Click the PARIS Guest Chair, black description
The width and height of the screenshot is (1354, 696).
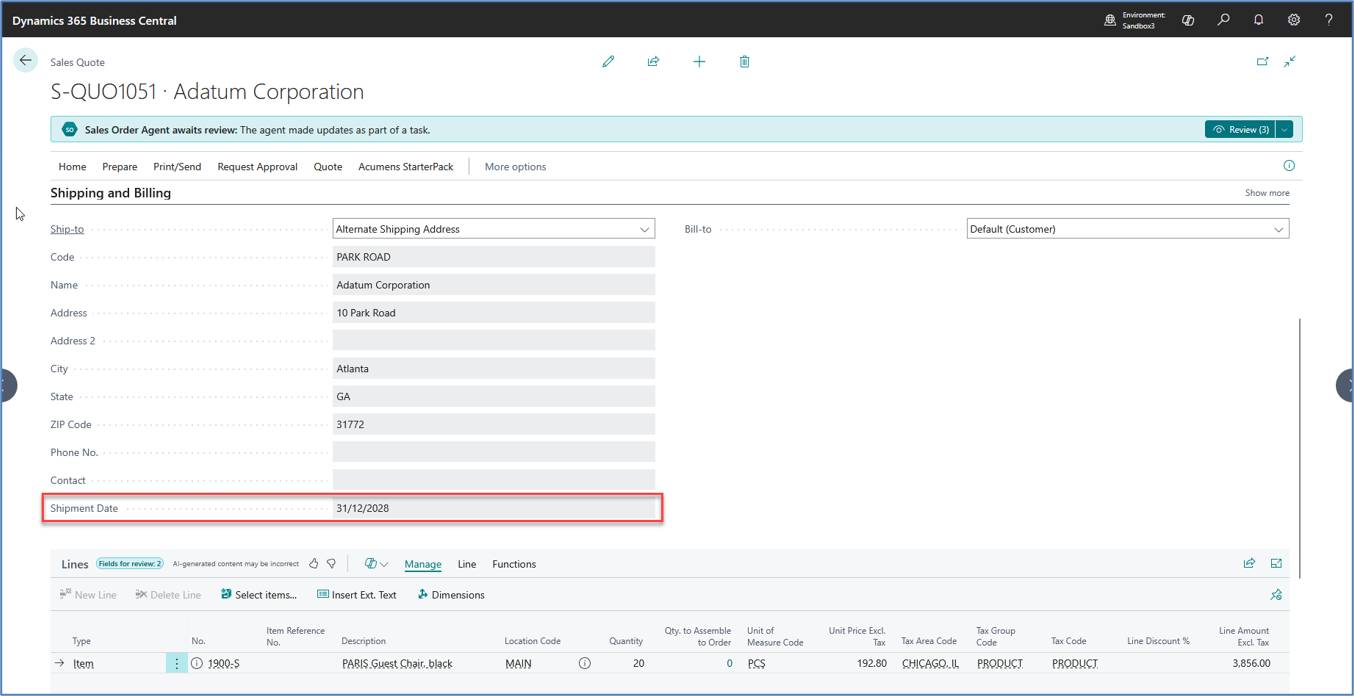tap(397, 663)
